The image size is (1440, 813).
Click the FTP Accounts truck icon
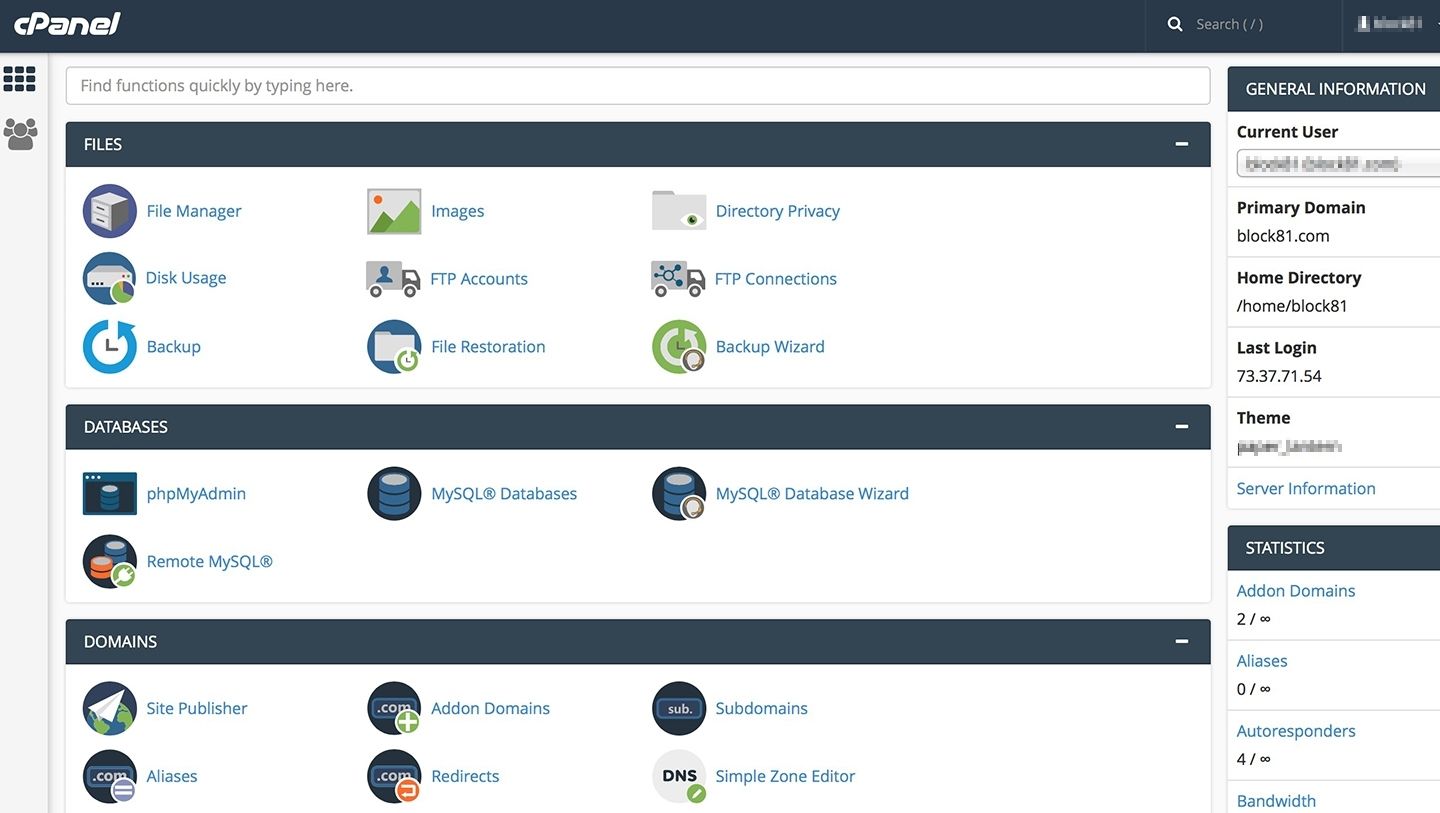click(393, 279)
